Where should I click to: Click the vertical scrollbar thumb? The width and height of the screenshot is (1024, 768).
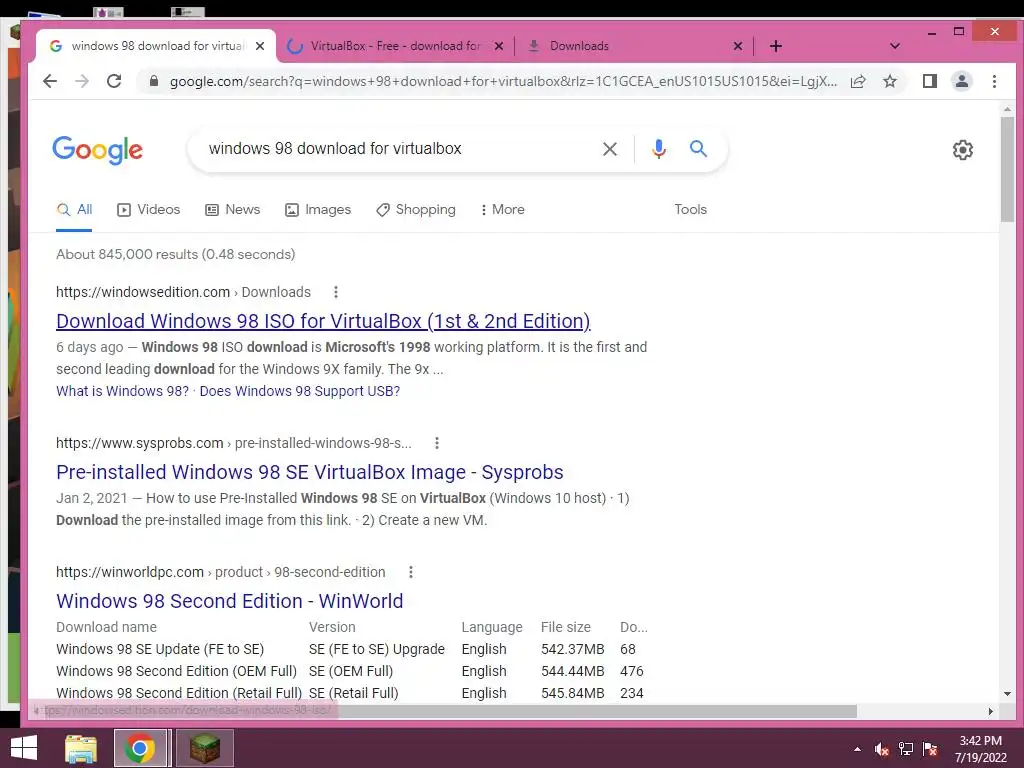tap(1007, 170)
